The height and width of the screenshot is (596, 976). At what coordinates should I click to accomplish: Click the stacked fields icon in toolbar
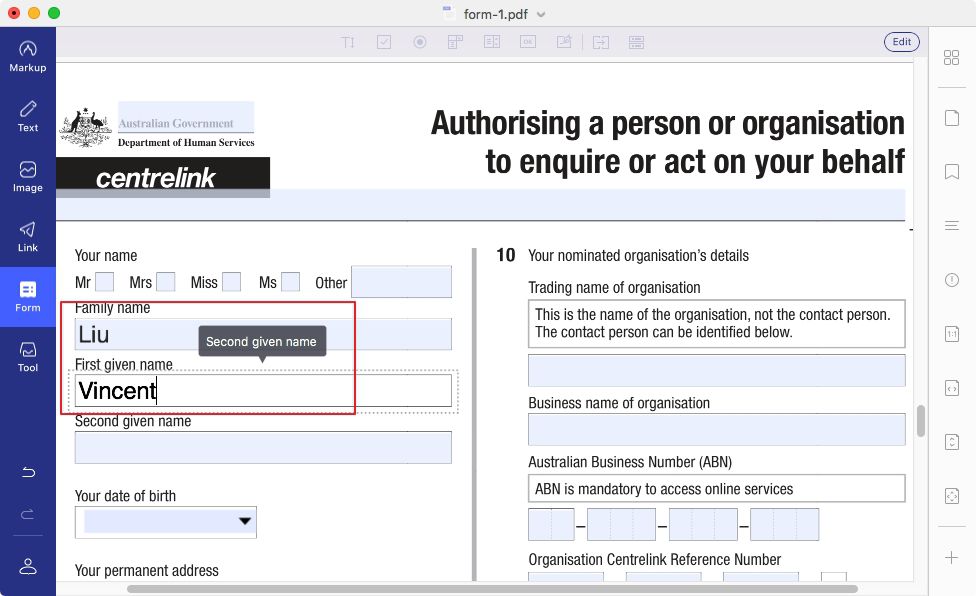click(x=636, y=42)
